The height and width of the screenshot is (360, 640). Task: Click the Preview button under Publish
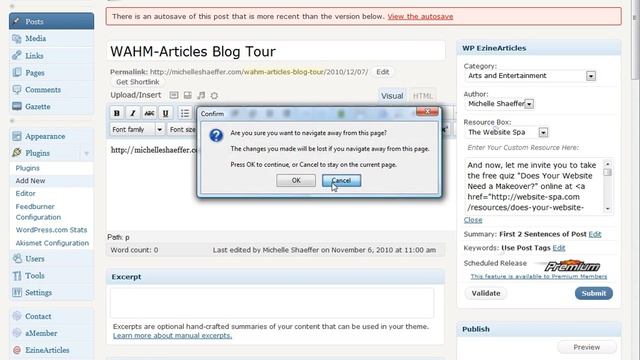[587, 347]
